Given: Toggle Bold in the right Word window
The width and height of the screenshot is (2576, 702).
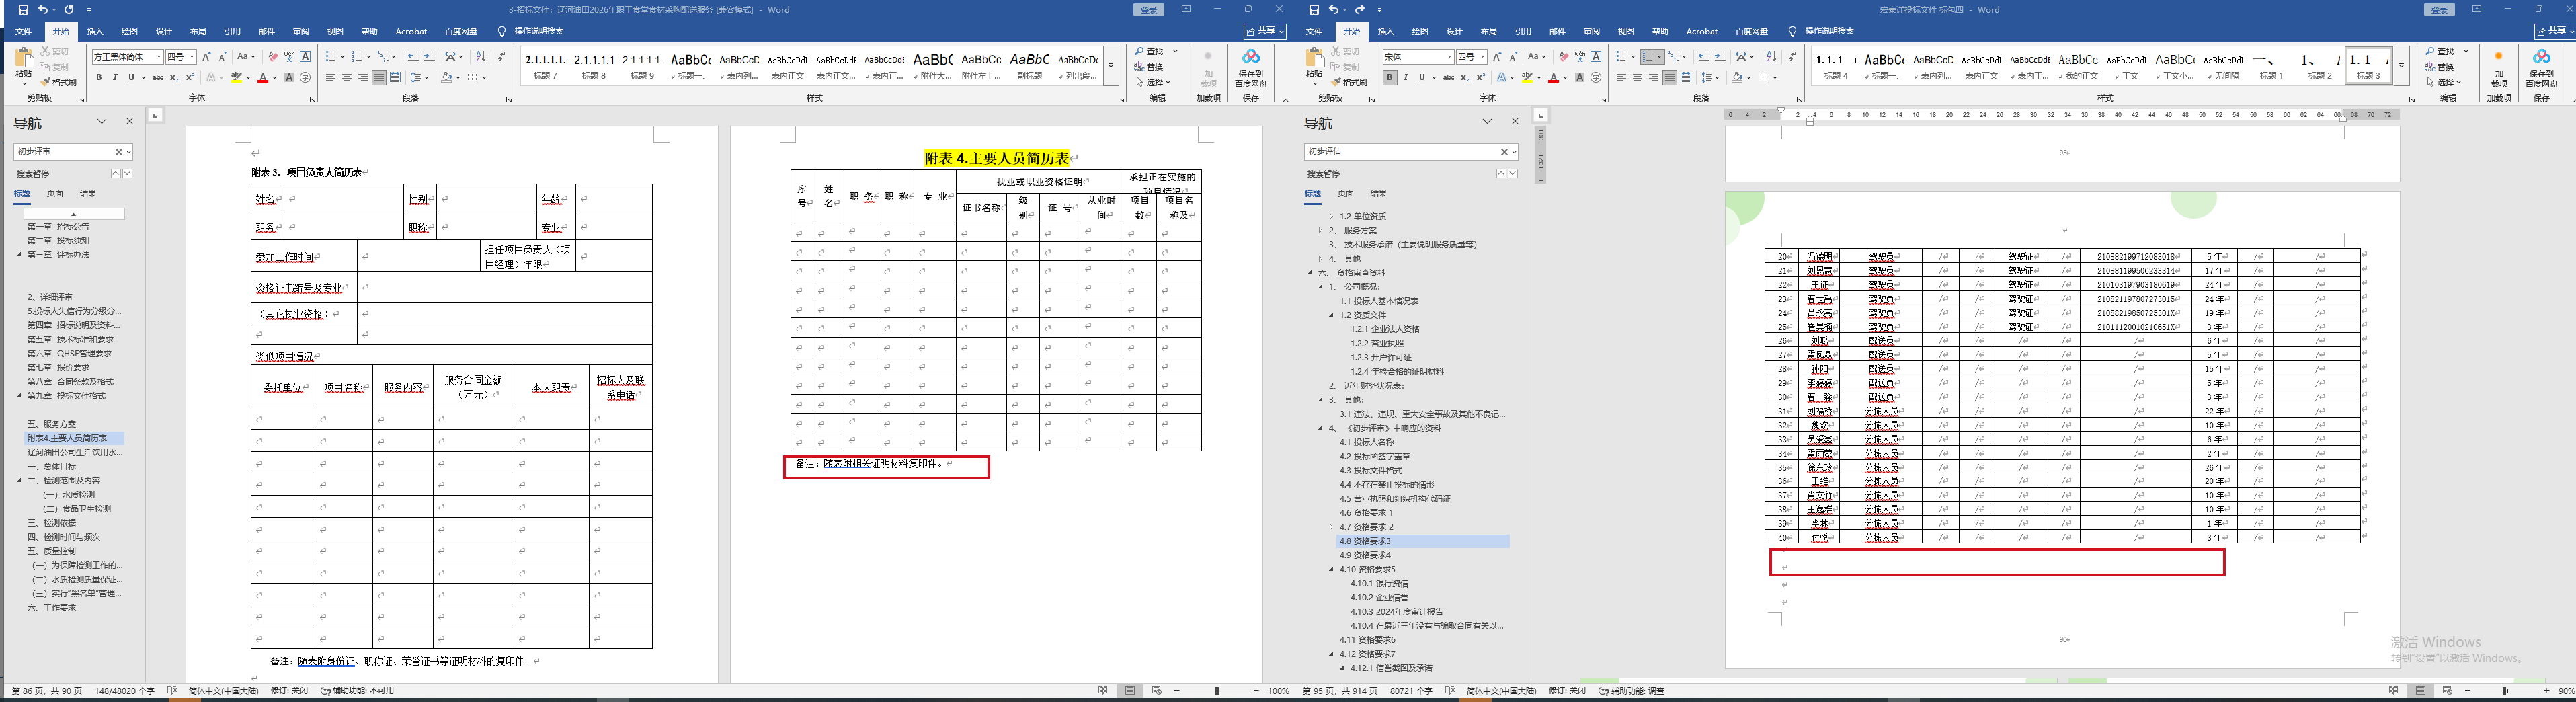Looking at the screenshot, I should click(1389, 77).
